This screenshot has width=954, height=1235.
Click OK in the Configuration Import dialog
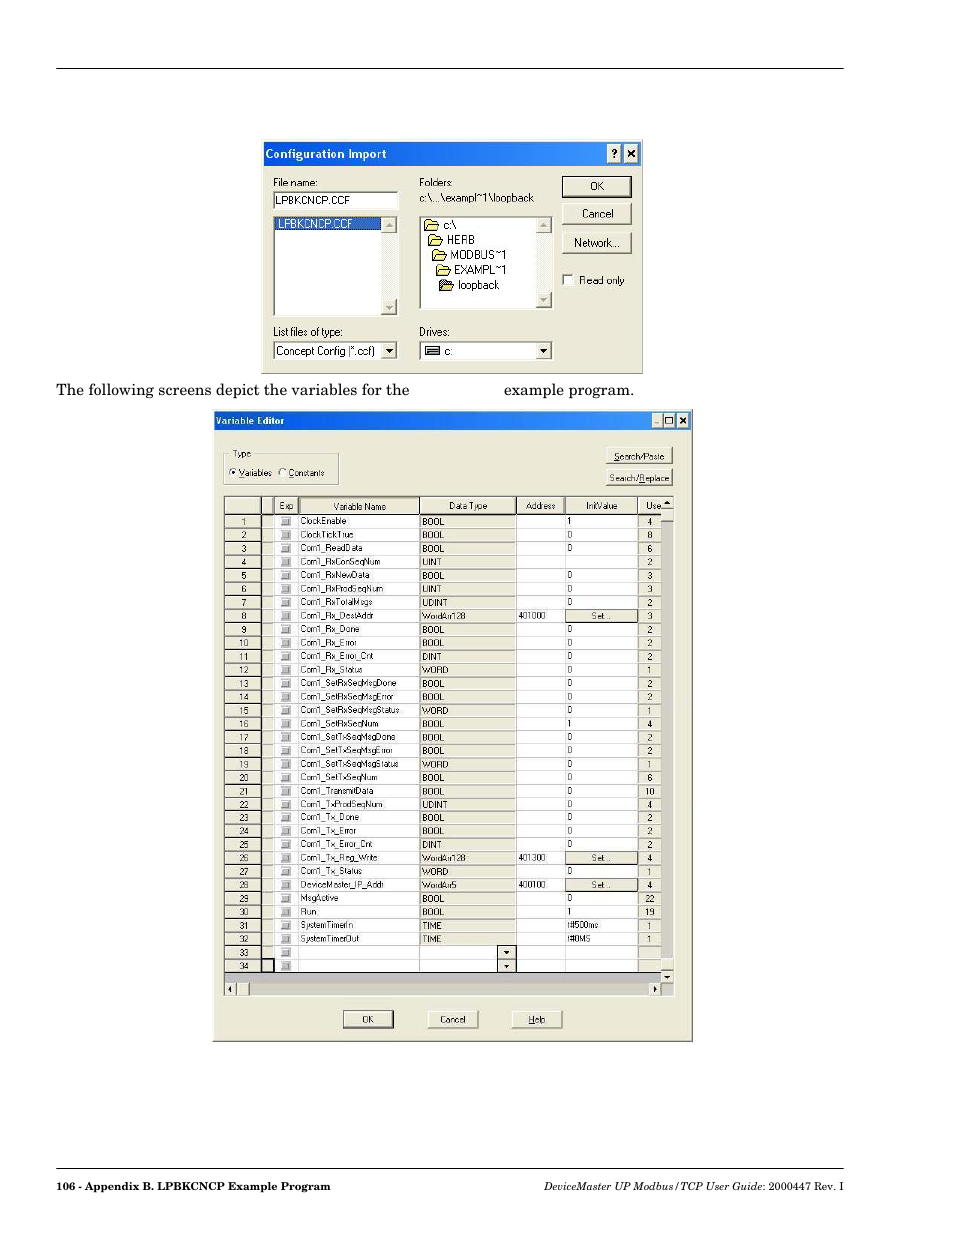coord(597,186)
